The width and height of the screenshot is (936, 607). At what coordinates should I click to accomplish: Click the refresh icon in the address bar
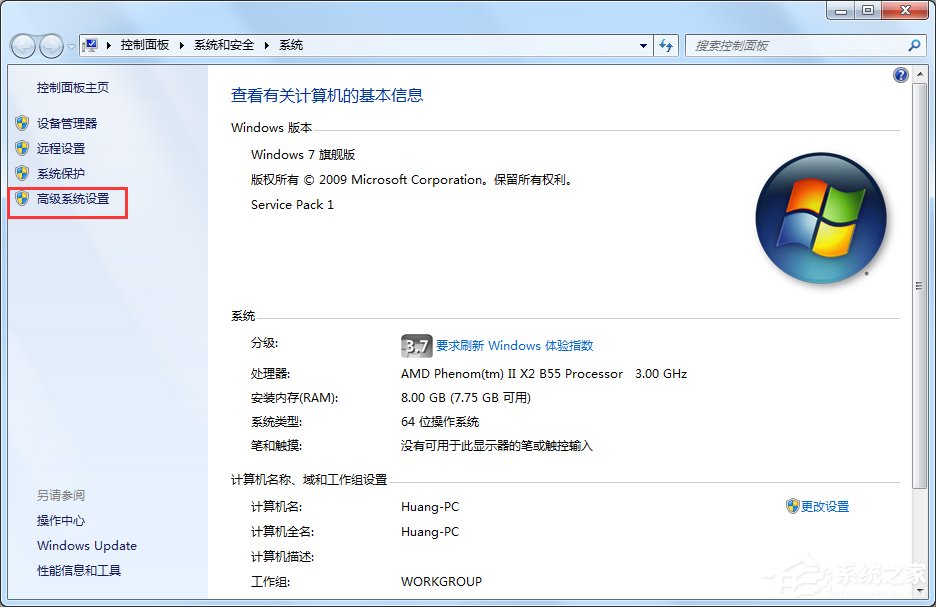tap(666, 45)
